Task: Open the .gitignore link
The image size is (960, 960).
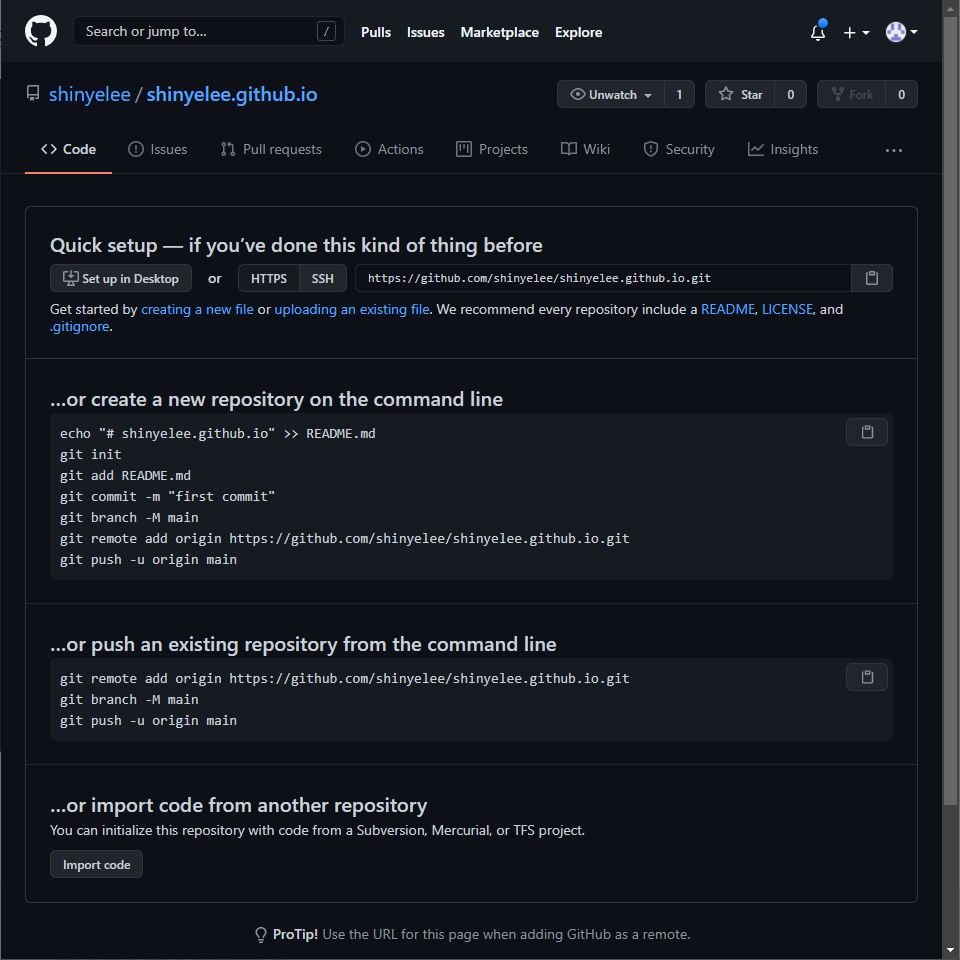Action: (80, 326)
